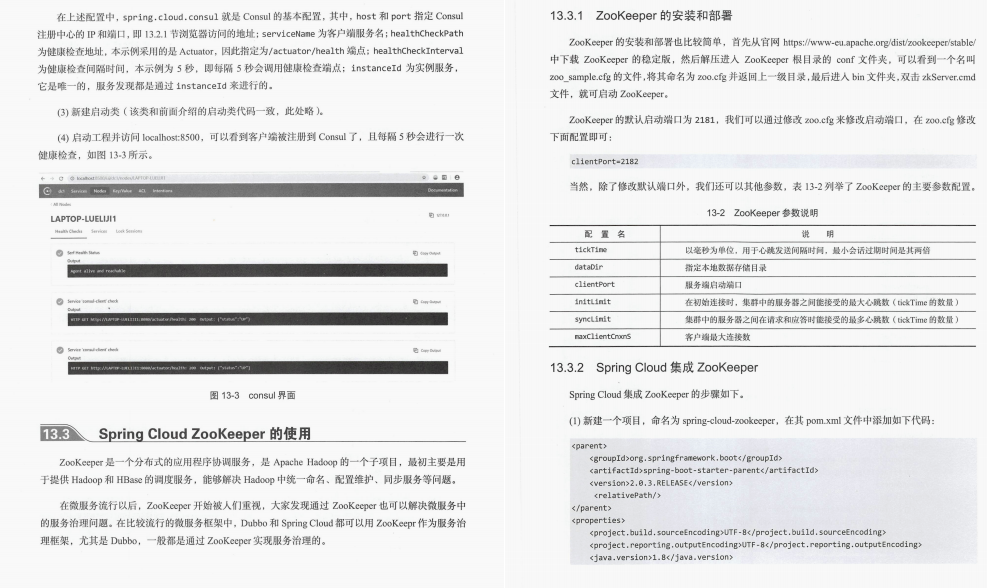Click the '13-2 ZooKeeper 参数说明' table caption
Viewport: 987px width, 588px height.
pyautogui.click(x=762, y=213)
